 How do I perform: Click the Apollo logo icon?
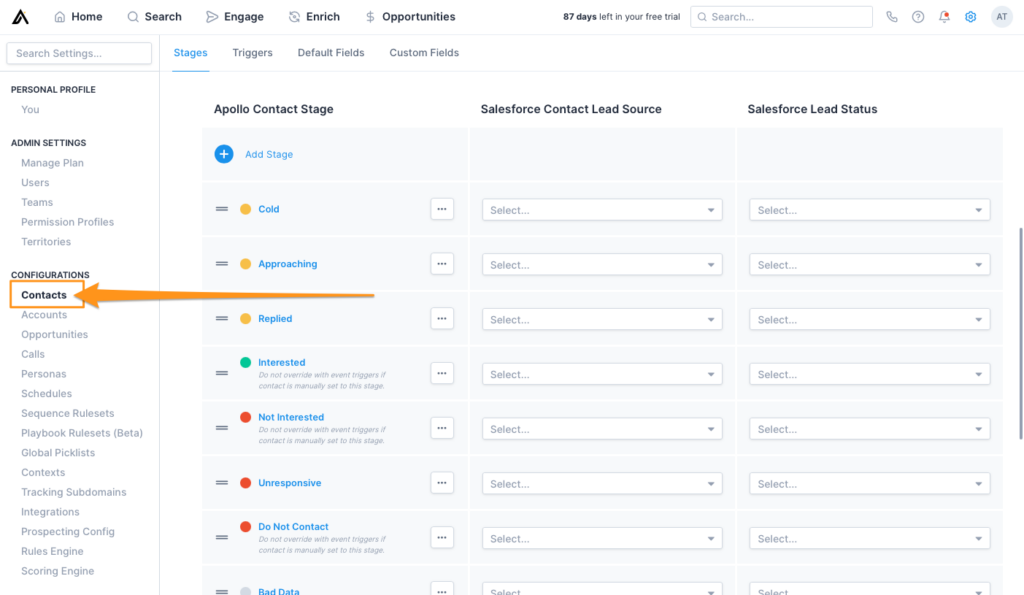click(20, 16)
